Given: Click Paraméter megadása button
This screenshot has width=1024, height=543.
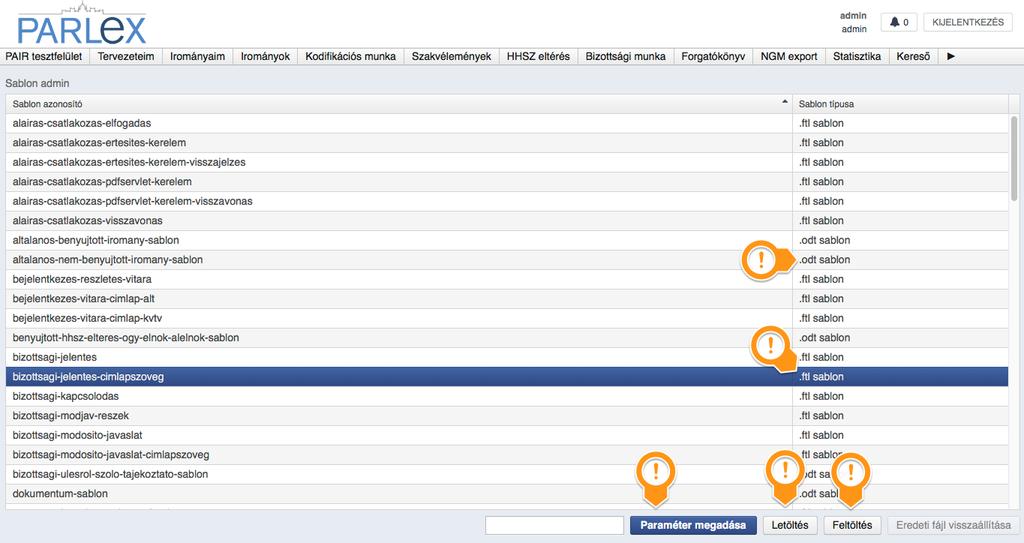Looking at the screenshot, I should 693,525.
